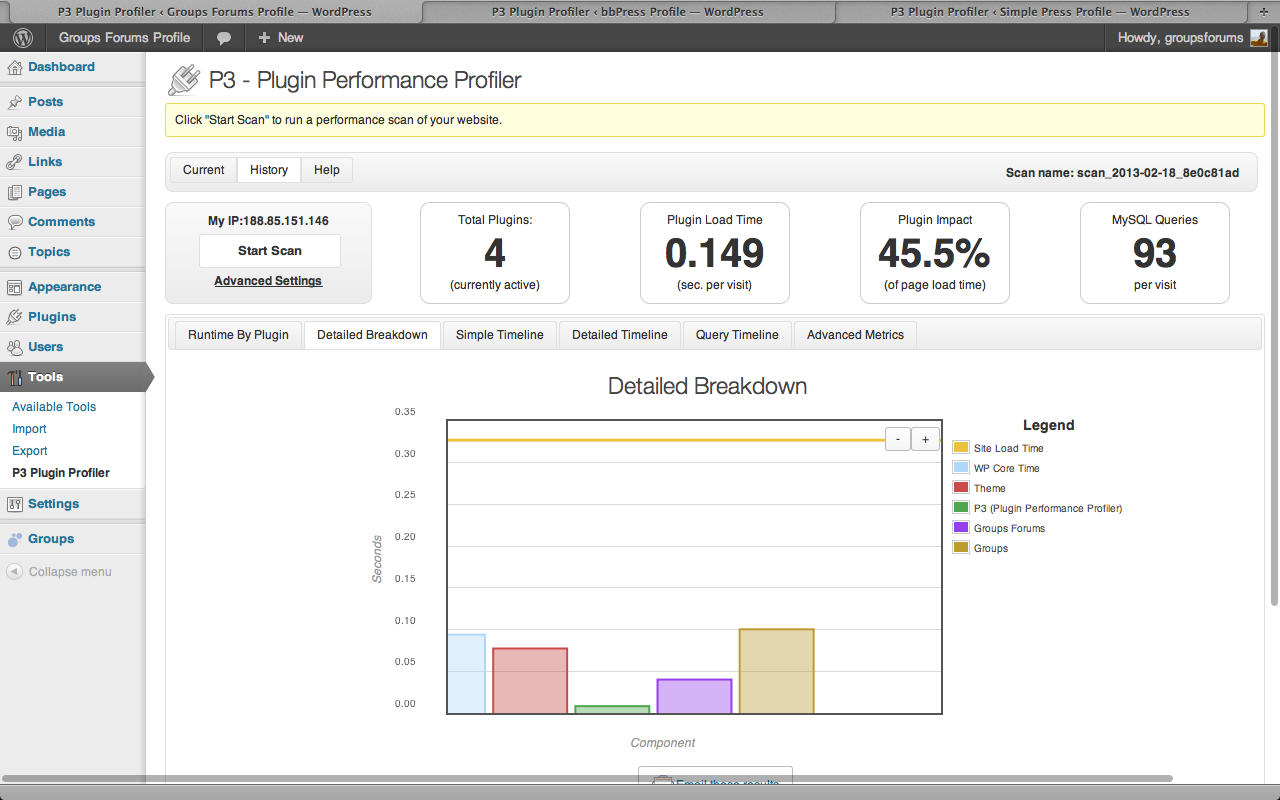
Task: Click Site Load Time legend swatch
Action: pos(961,448)
